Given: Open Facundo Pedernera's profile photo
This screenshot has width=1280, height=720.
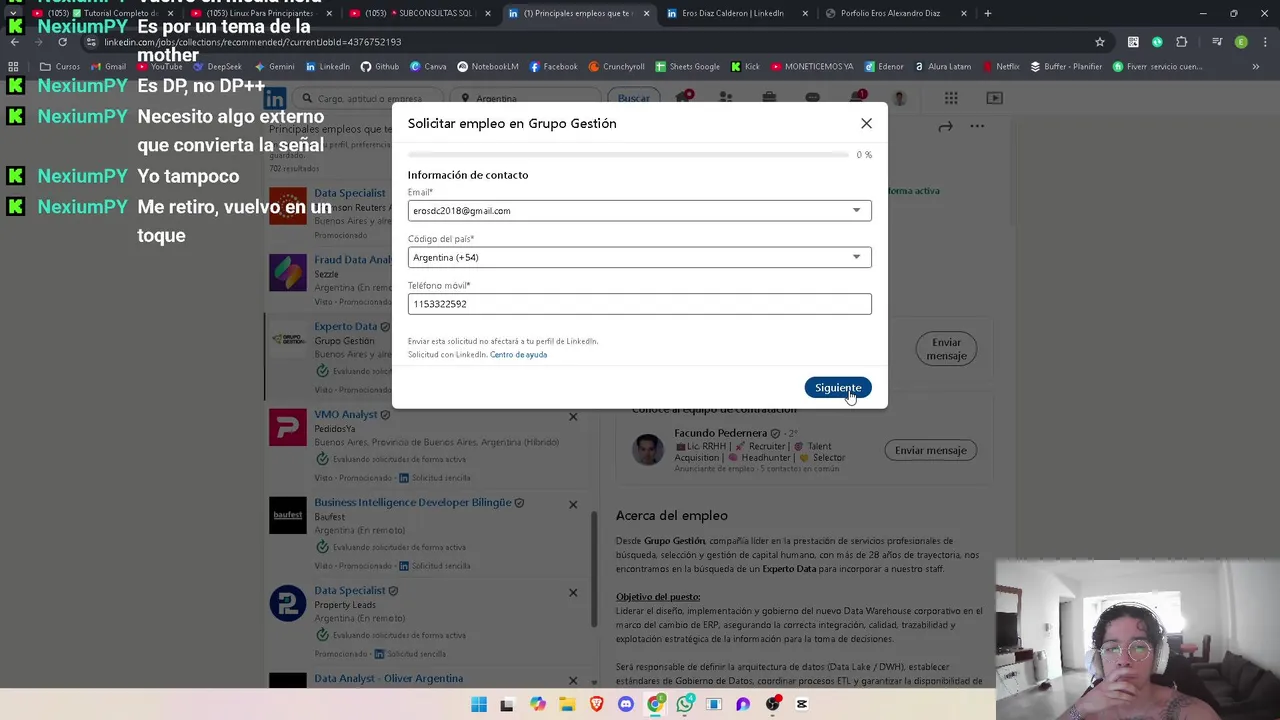Looking at the screenshot, I should pyautogui.click(x=648, y=449).
